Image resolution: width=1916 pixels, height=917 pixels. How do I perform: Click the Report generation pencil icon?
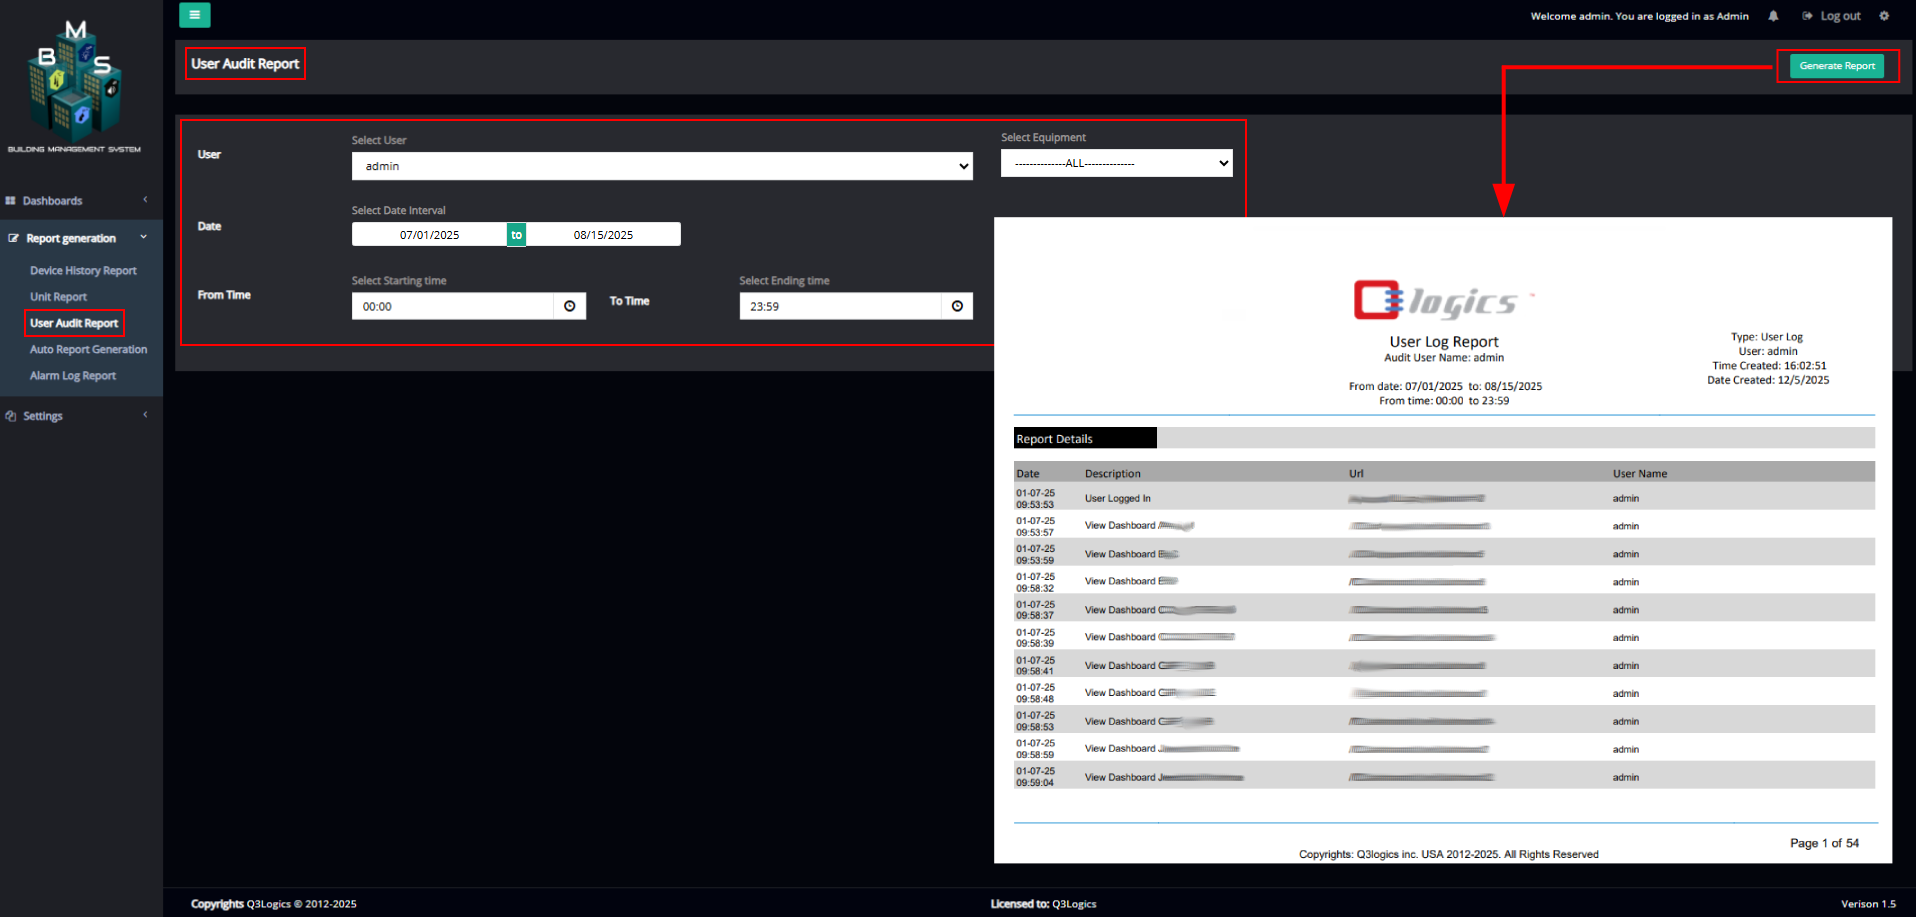click(12, 238)
